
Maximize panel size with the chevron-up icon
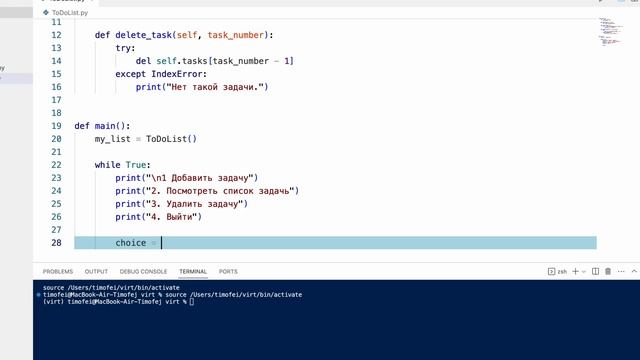tap(634, 271)
